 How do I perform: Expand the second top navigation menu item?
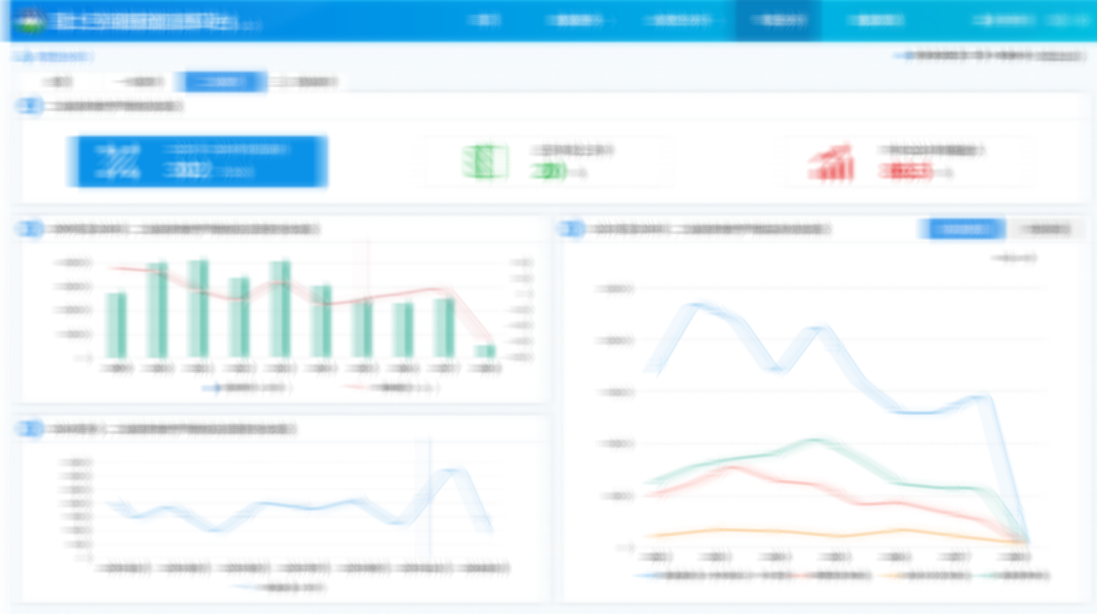click(x=575, y=20)
